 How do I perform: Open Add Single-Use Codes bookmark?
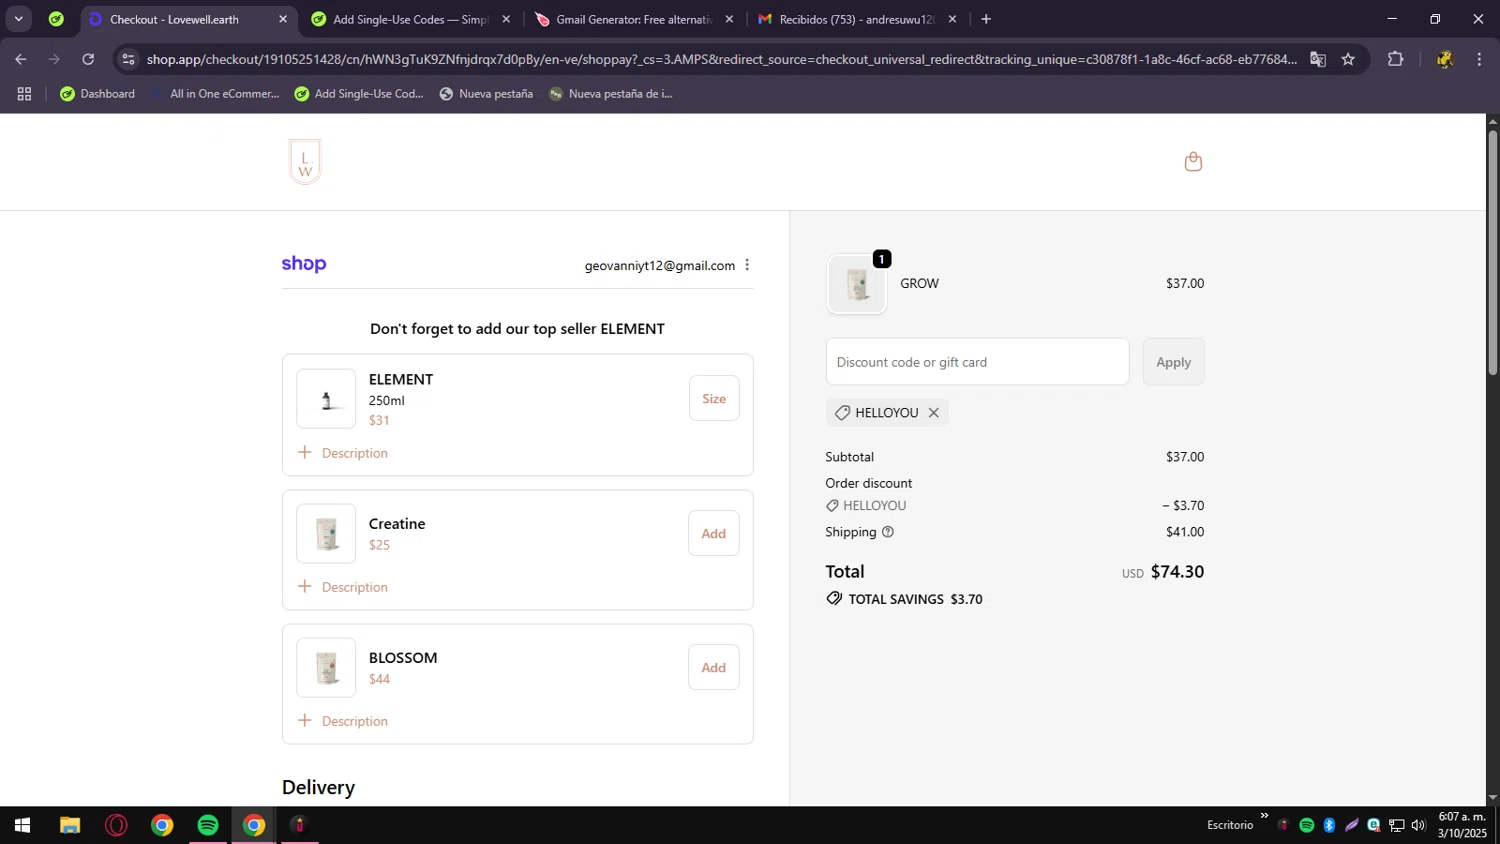[x=359, y=94]
